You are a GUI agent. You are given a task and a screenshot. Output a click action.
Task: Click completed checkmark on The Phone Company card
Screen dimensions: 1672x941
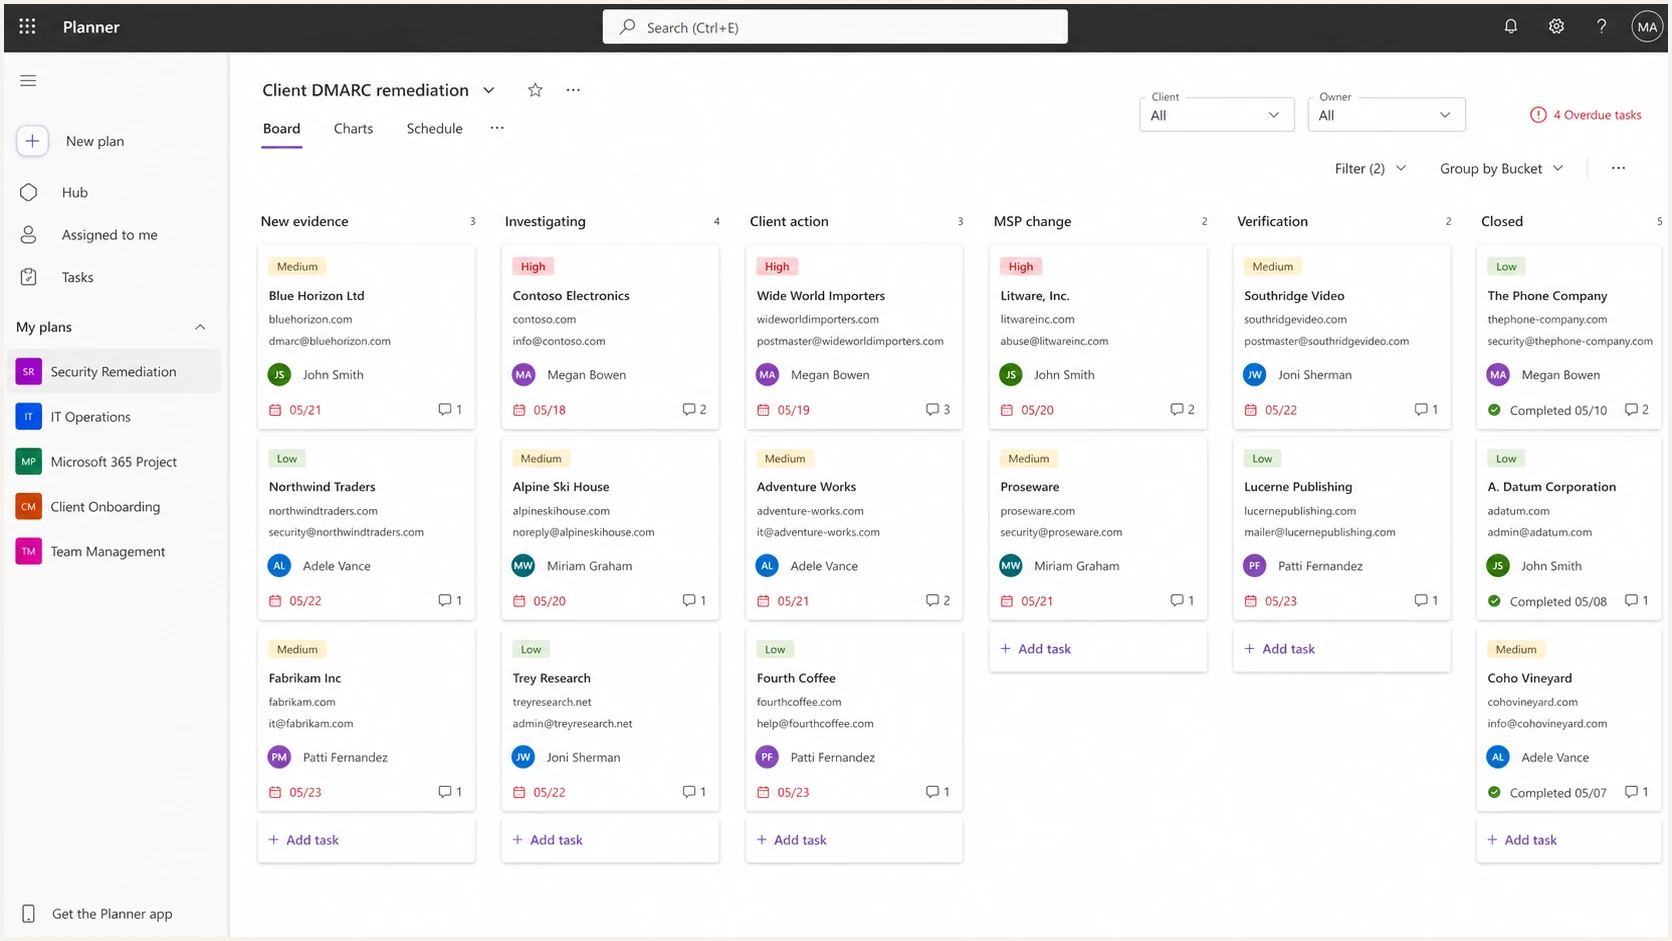point(1494,410)
